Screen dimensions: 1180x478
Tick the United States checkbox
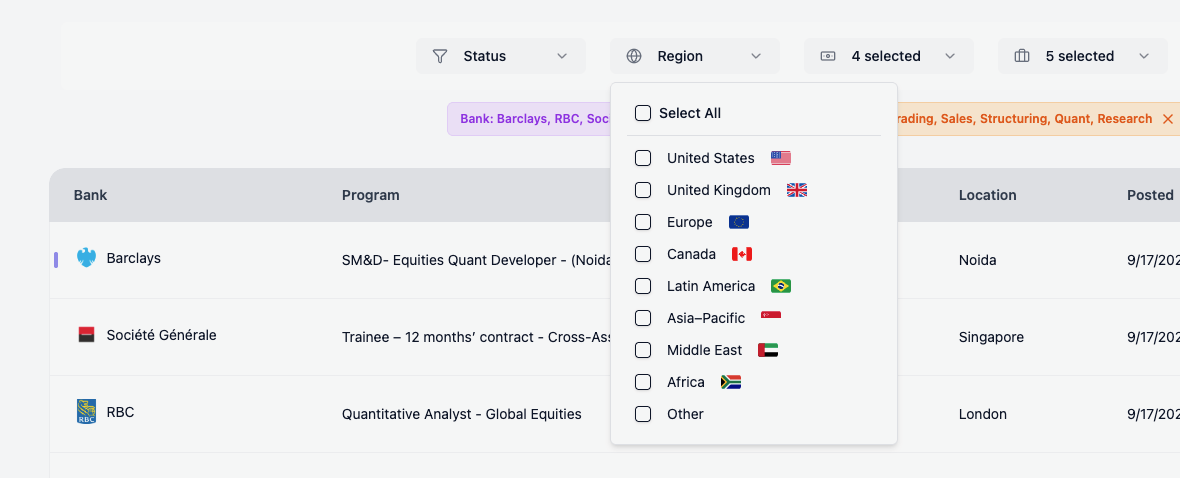pyautogui.click(x=643, y=158)
